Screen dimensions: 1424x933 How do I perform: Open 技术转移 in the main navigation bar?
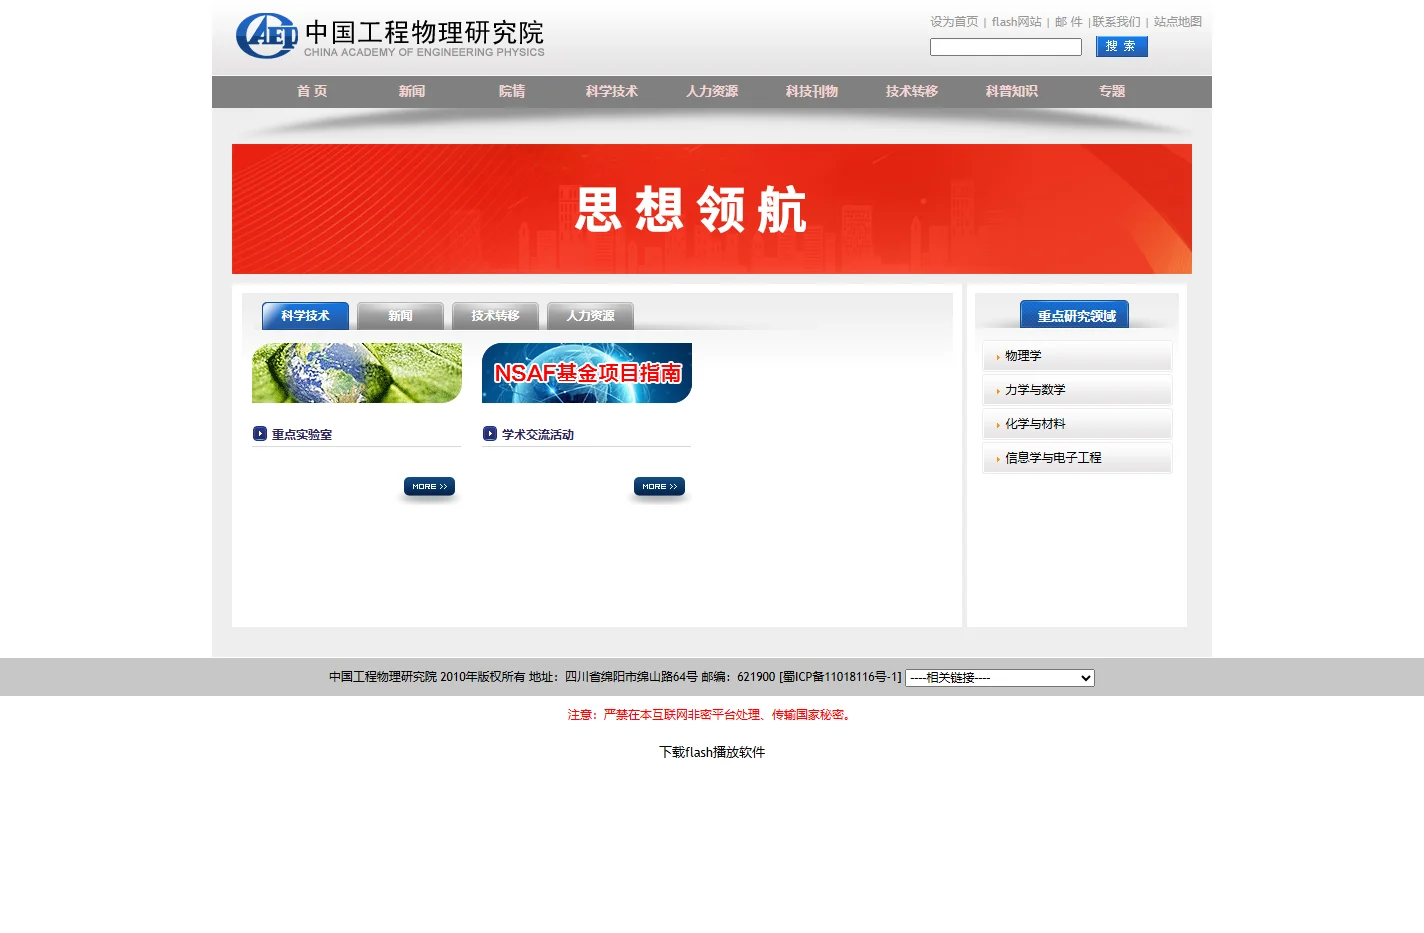tap(912, 91)
